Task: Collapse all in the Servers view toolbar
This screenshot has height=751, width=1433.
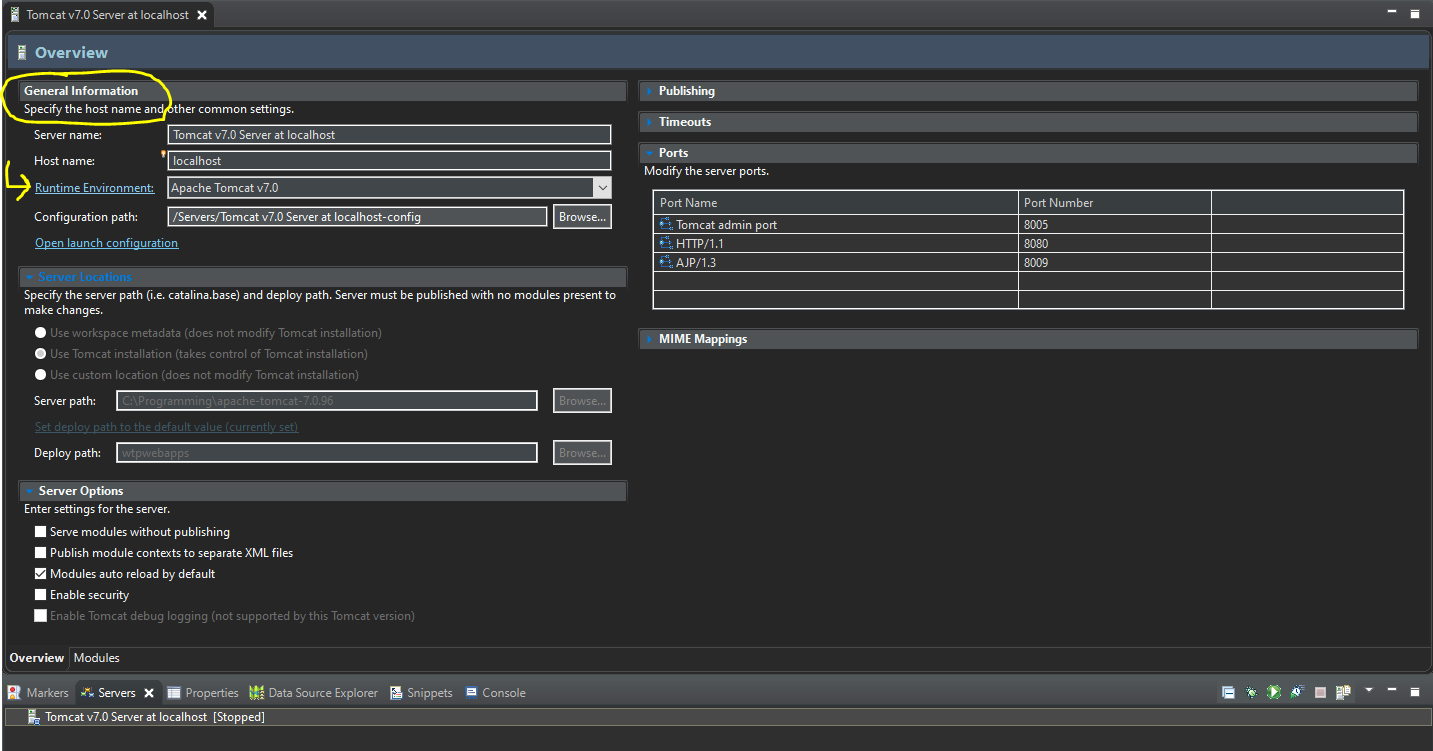Action: [1227, 692]
